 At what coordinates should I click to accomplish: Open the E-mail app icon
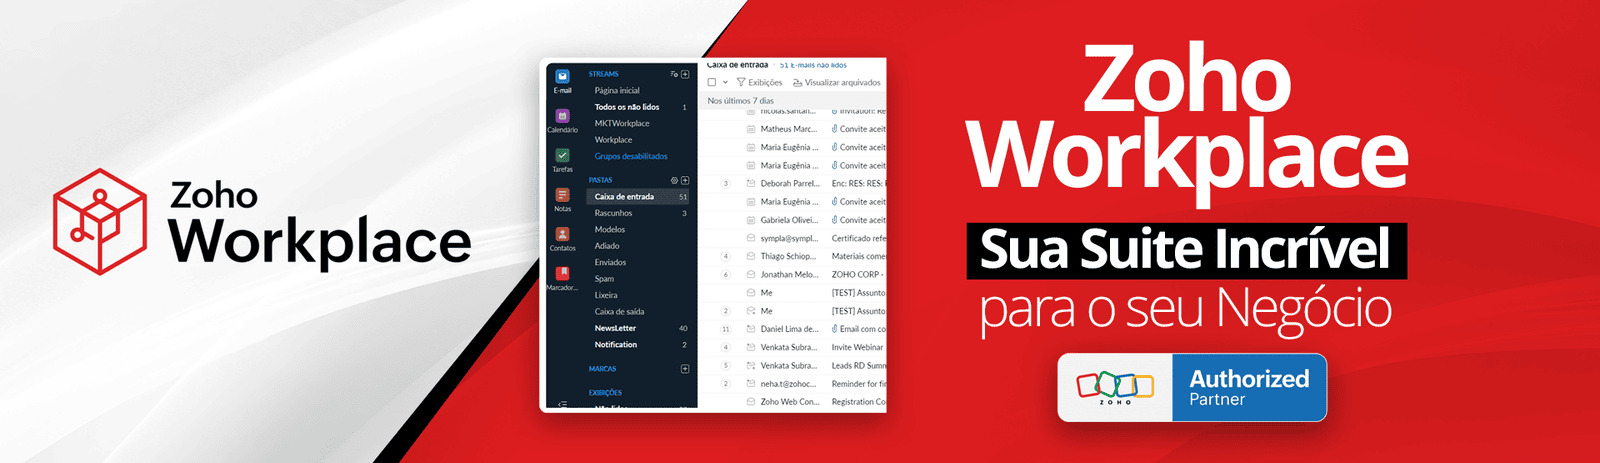[562, 76]
